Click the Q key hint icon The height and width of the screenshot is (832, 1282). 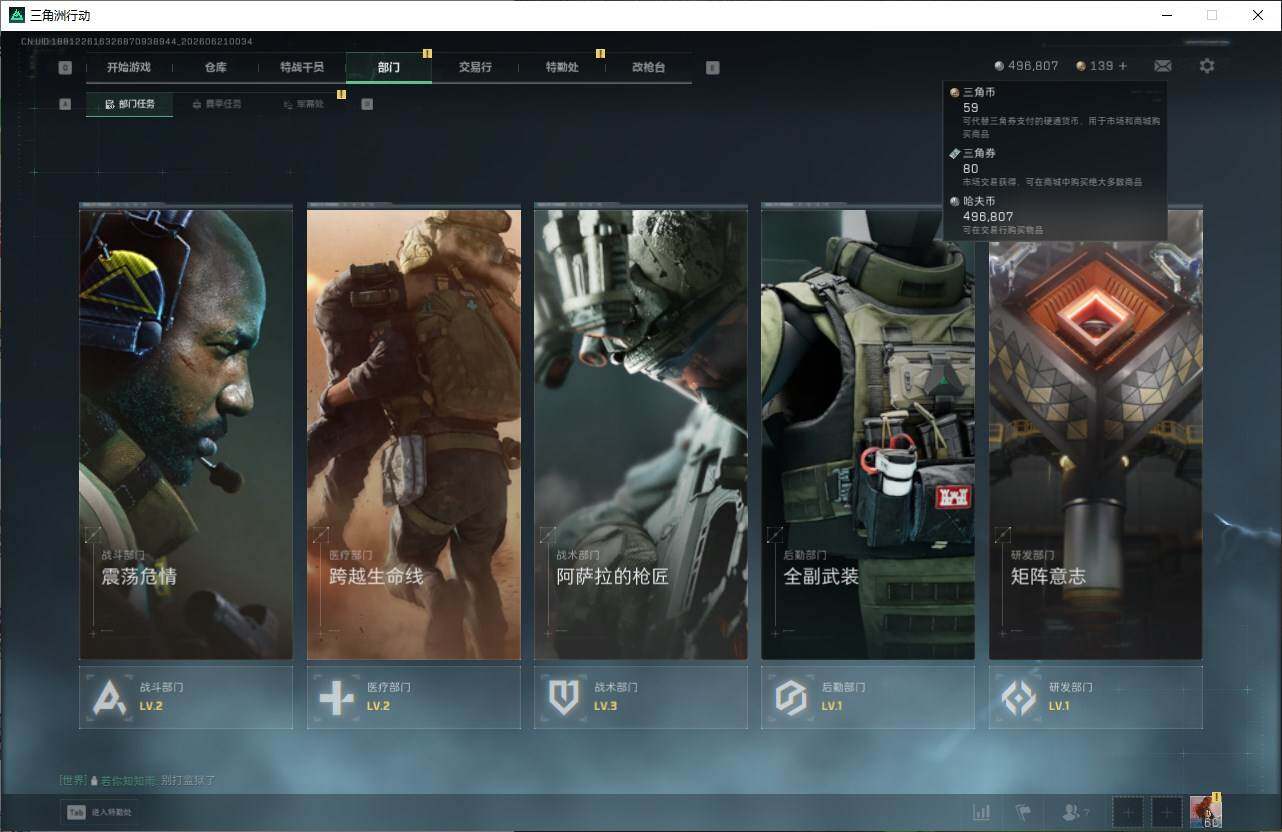[x=65, y=68]
